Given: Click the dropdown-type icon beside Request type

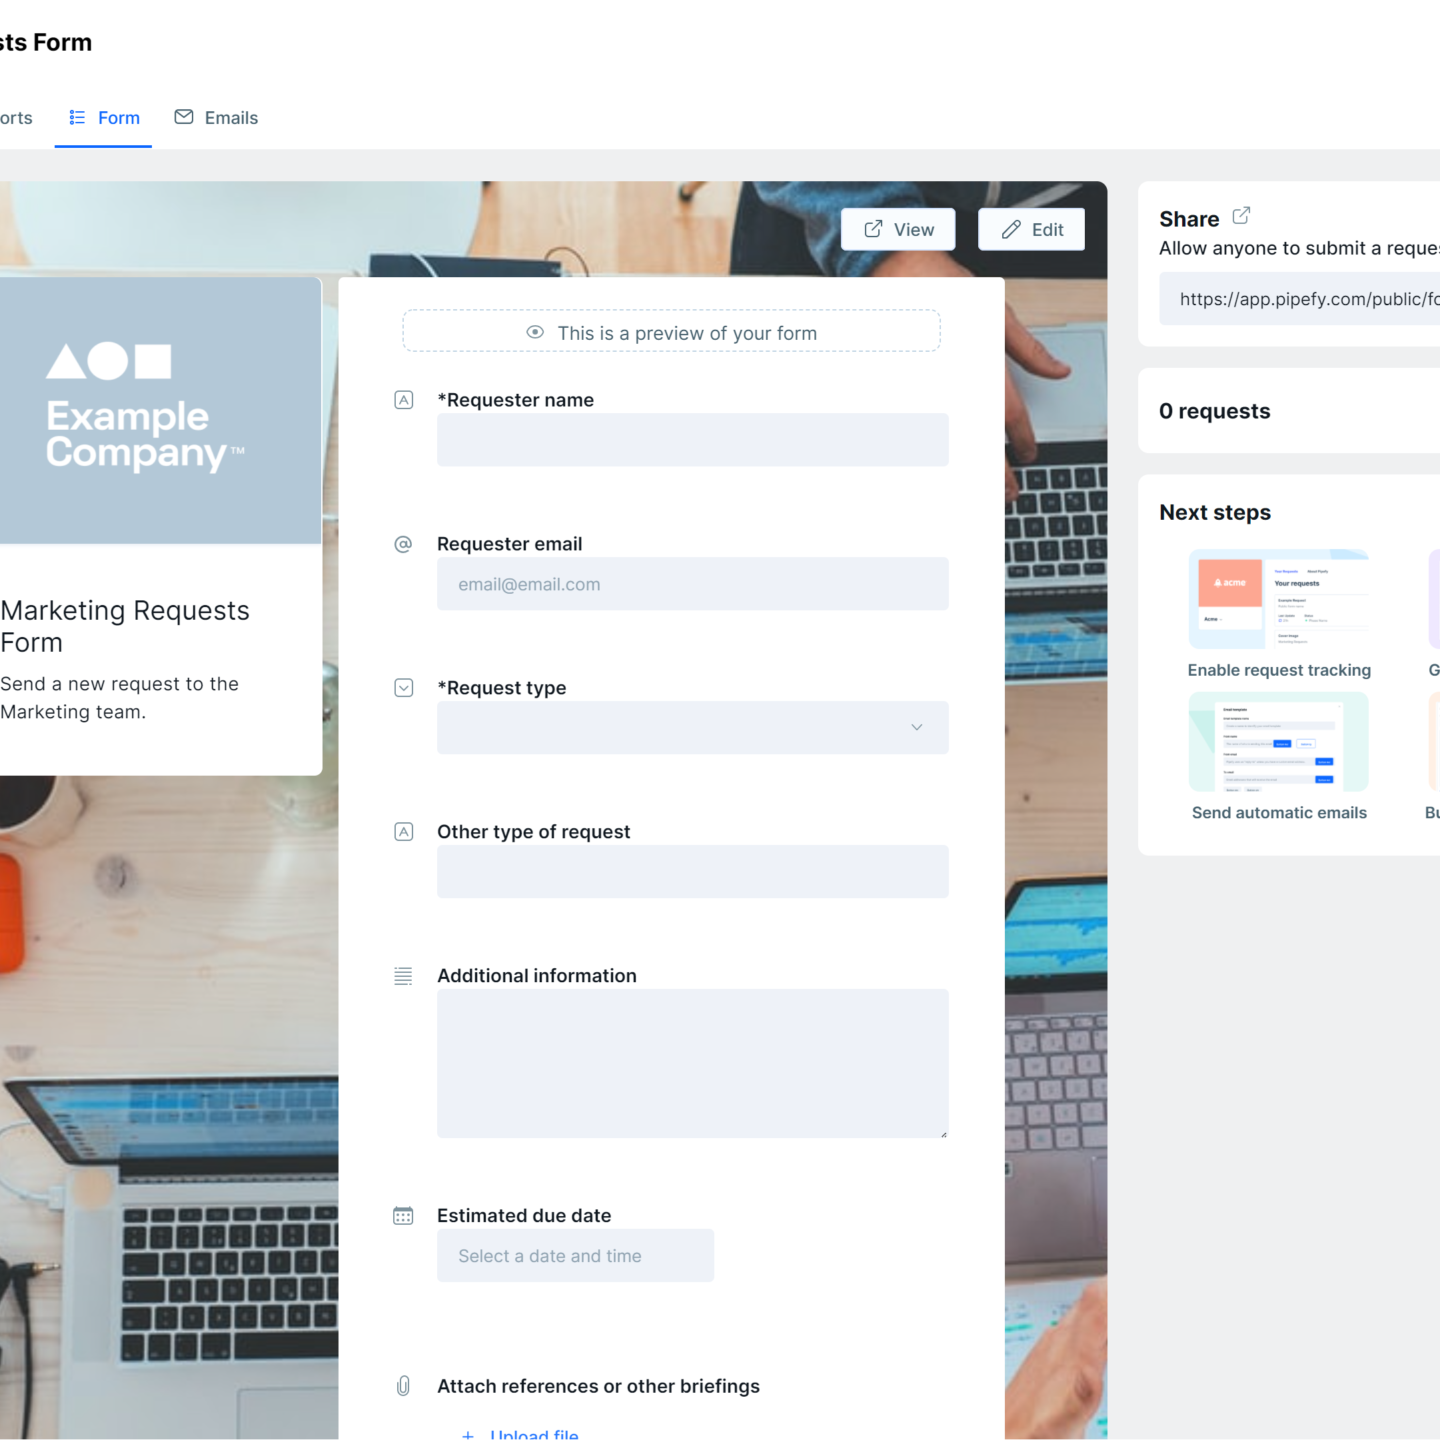Looking at the screenshot, I should (x=404, y=688).
